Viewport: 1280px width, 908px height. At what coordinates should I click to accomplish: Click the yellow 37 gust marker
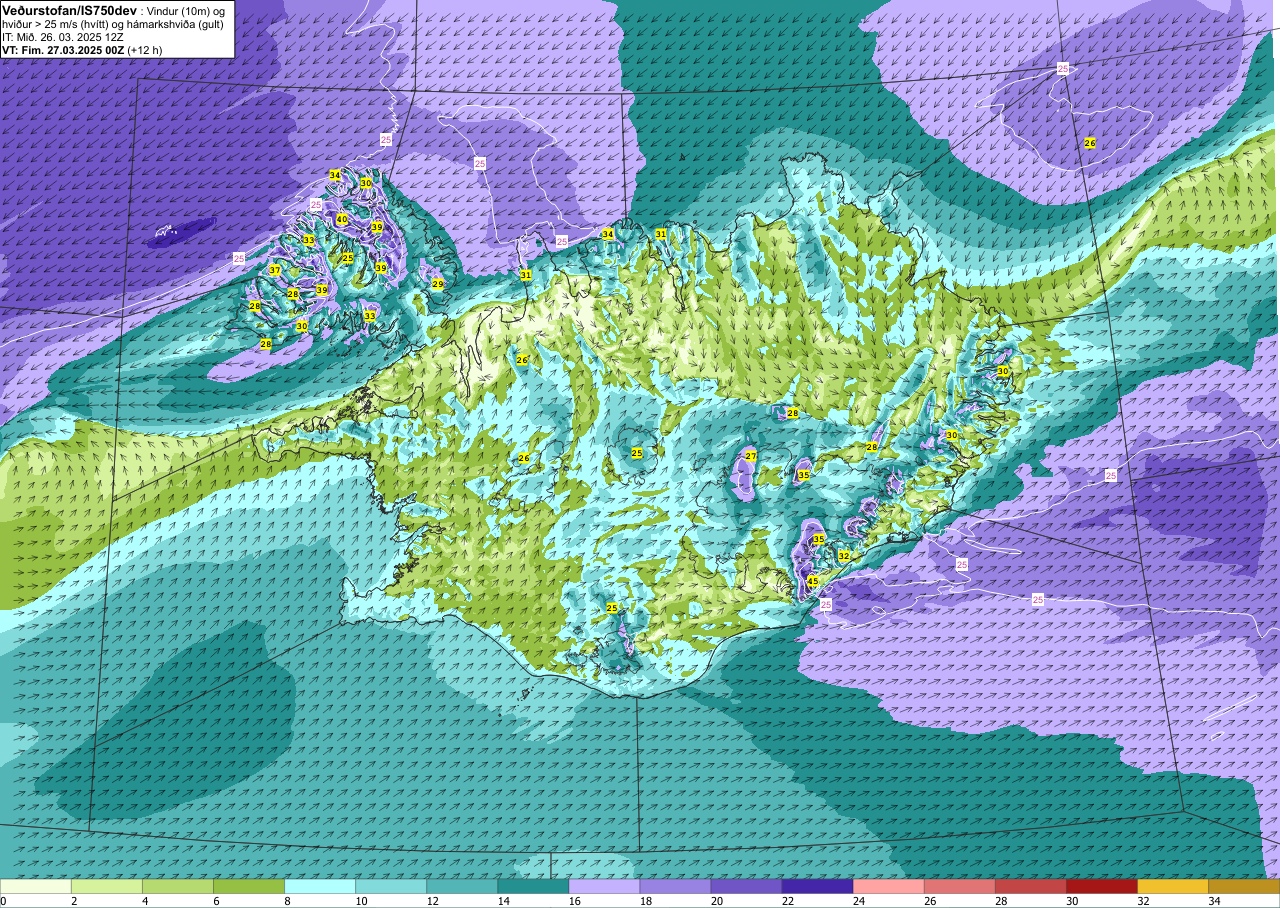[x=275, y=271]
